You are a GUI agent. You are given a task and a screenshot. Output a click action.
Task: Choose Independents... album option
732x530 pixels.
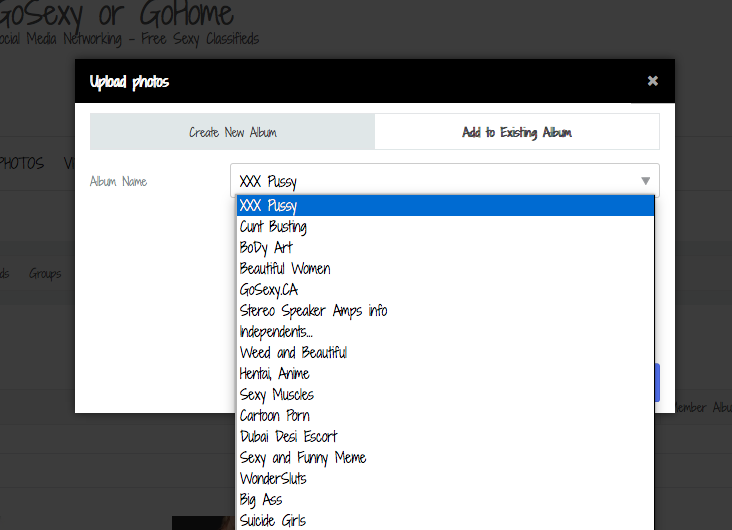click(x=445, y=332)
